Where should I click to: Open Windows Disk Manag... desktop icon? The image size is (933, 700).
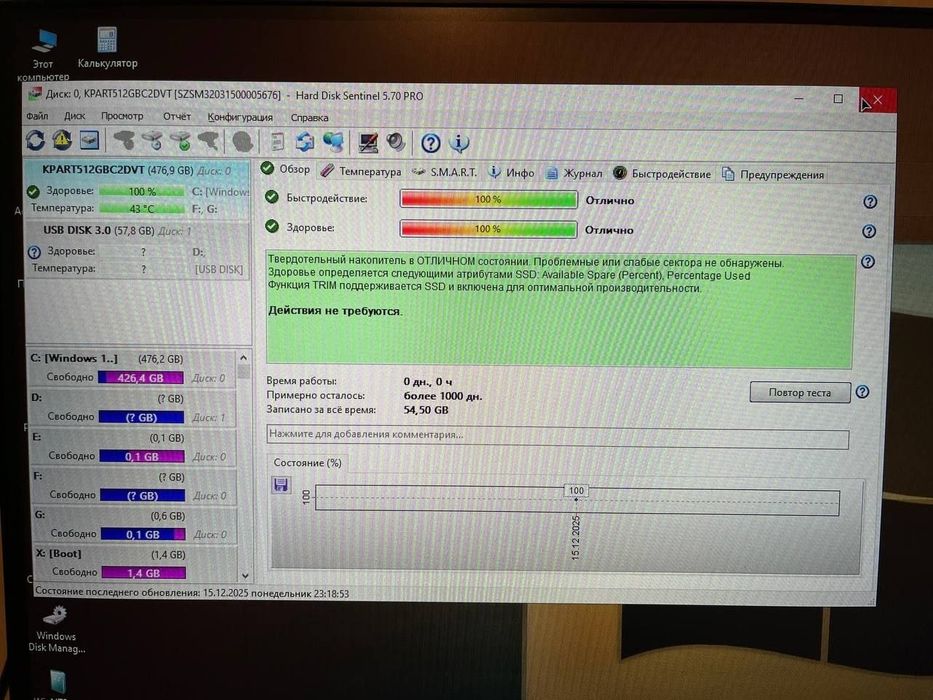pos(57,629)
